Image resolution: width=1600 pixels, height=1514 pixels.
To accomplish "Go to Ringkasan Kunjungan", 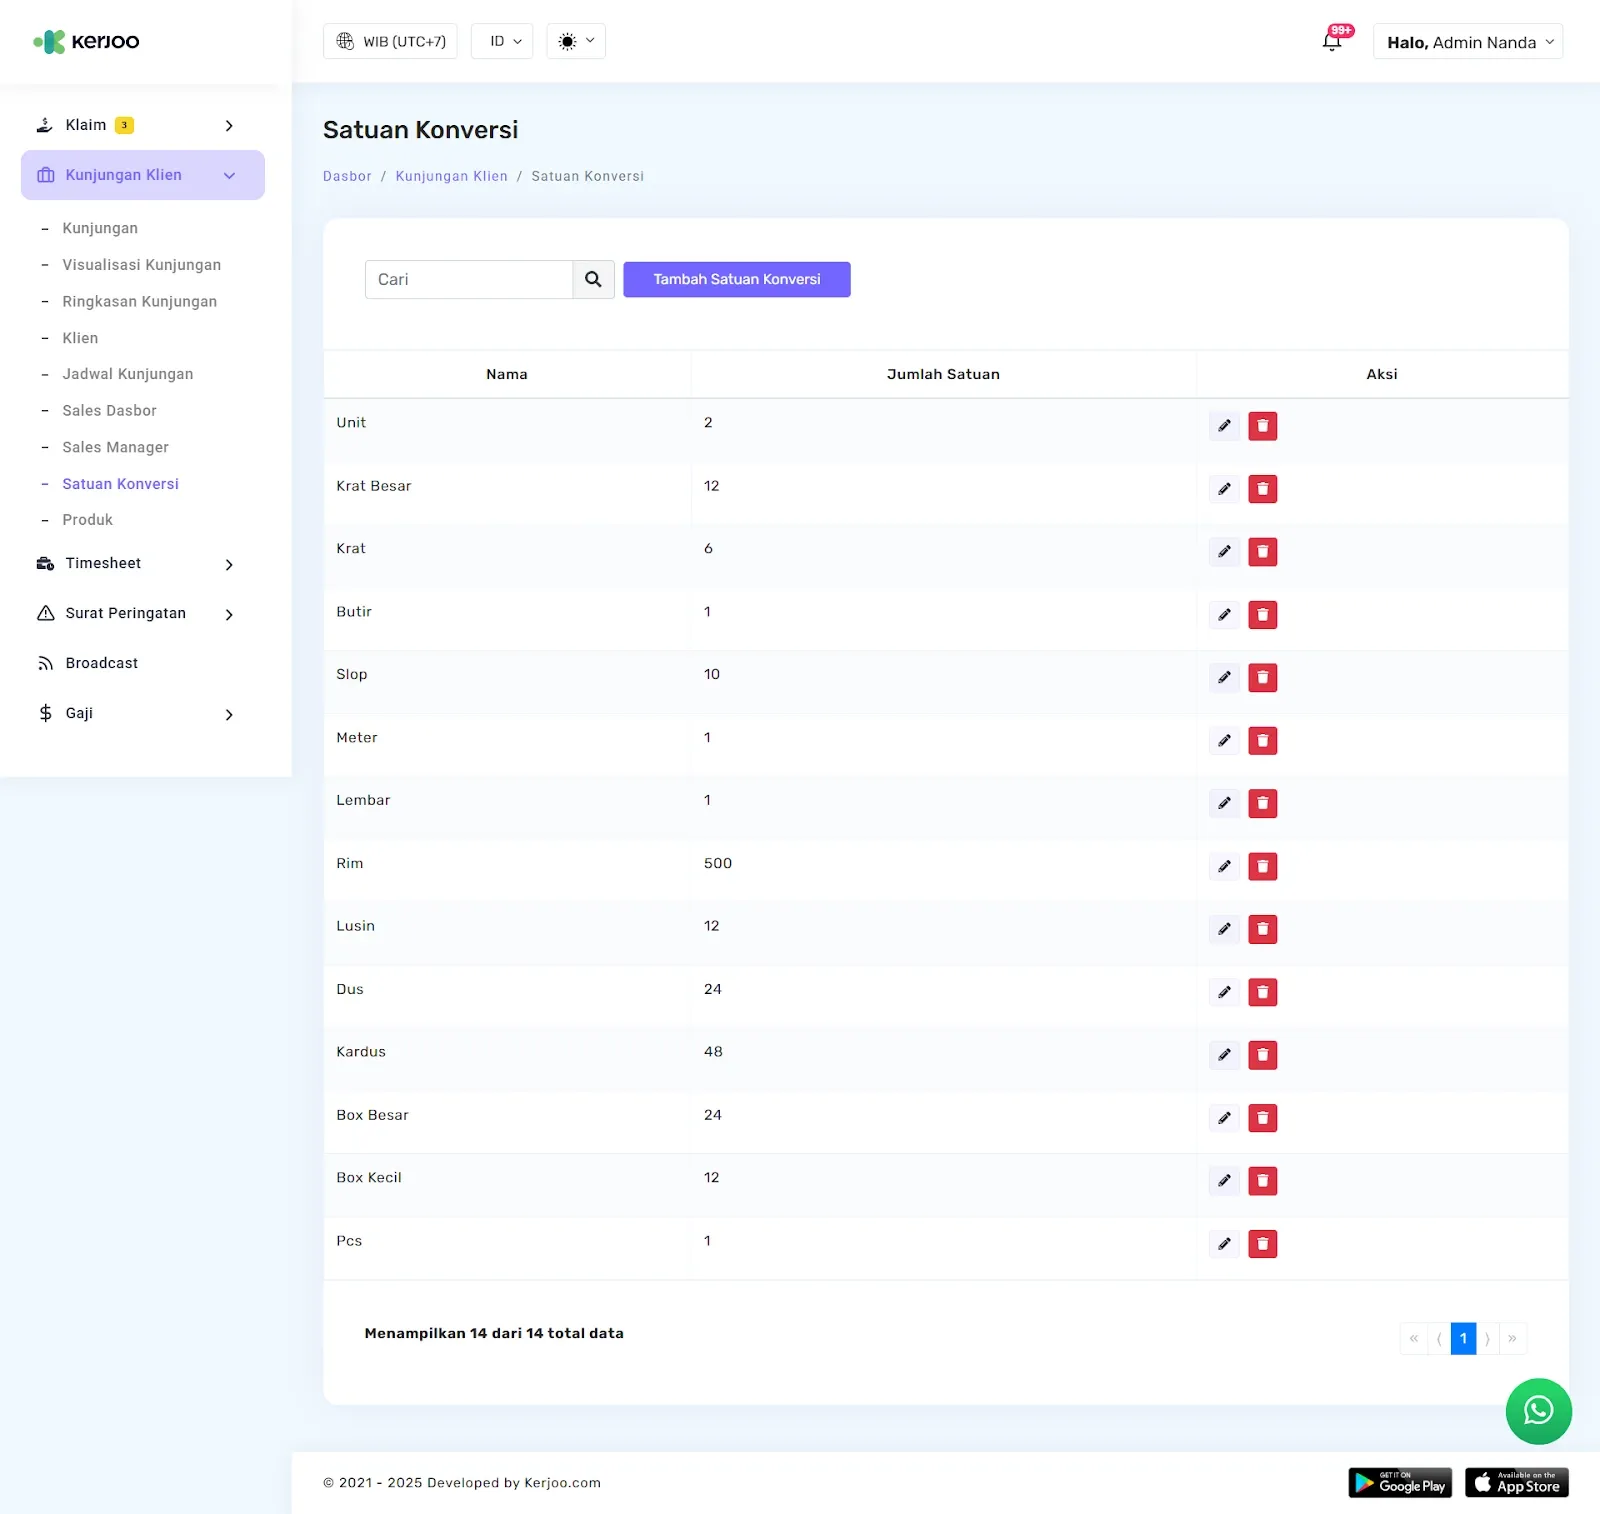I will (140, 301).
